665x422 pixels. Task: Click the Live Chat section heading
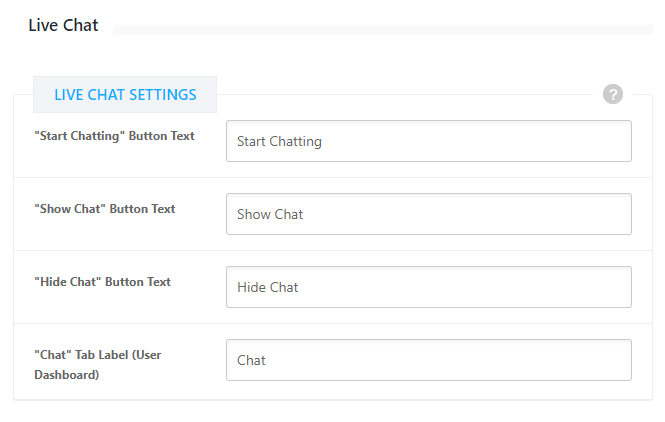(63, 26)
